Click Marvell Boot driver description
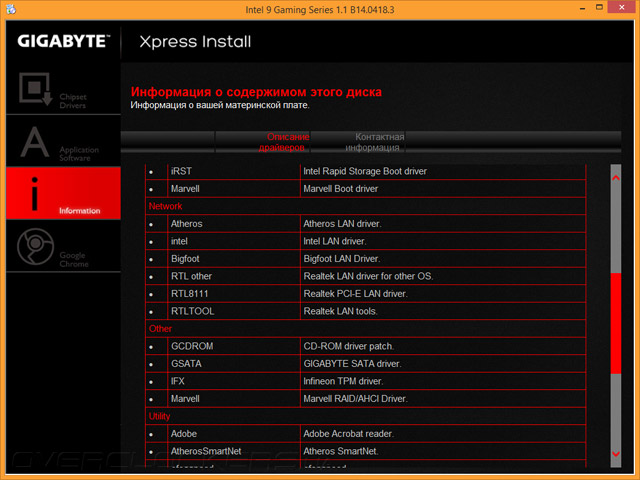The width and height of the screenshot is (640, 480). [x=340, y=189]
